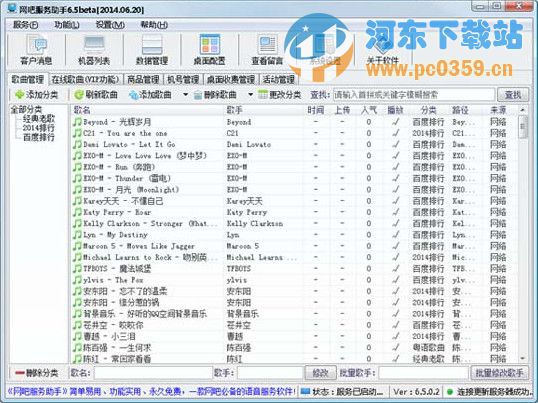Click the app icon in title bar
This screenshot has width=538, height=403.
11,8
